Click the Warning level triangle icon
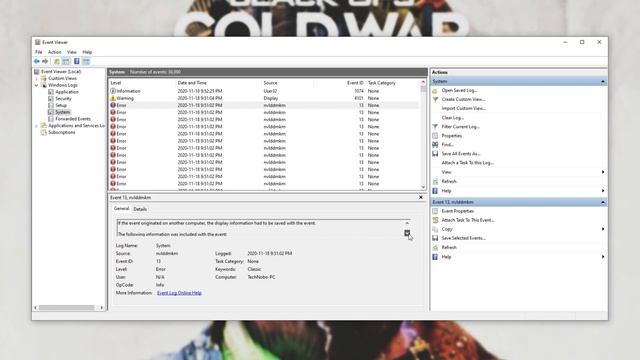Screen dimensions: 640x360 113,98
